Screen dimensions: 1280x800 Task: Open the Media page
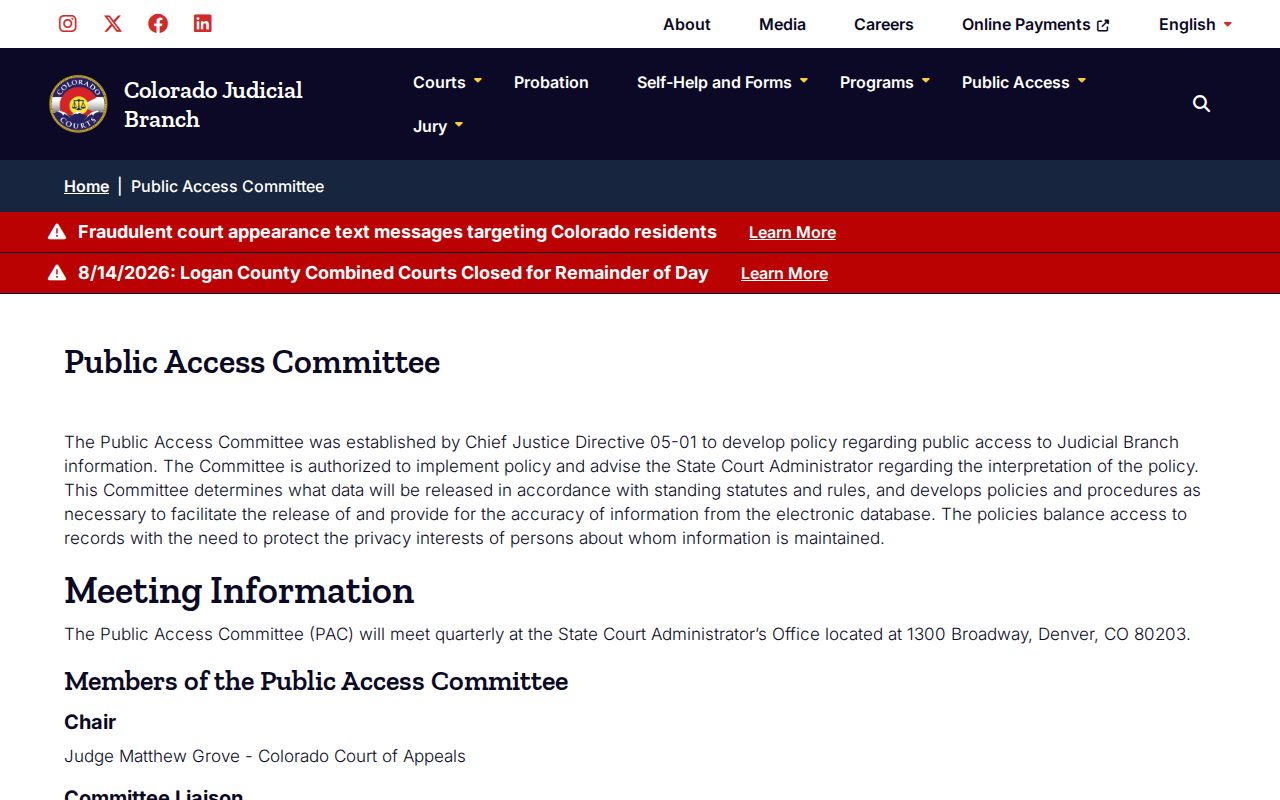pyautogui.click(x=782, y=24)
